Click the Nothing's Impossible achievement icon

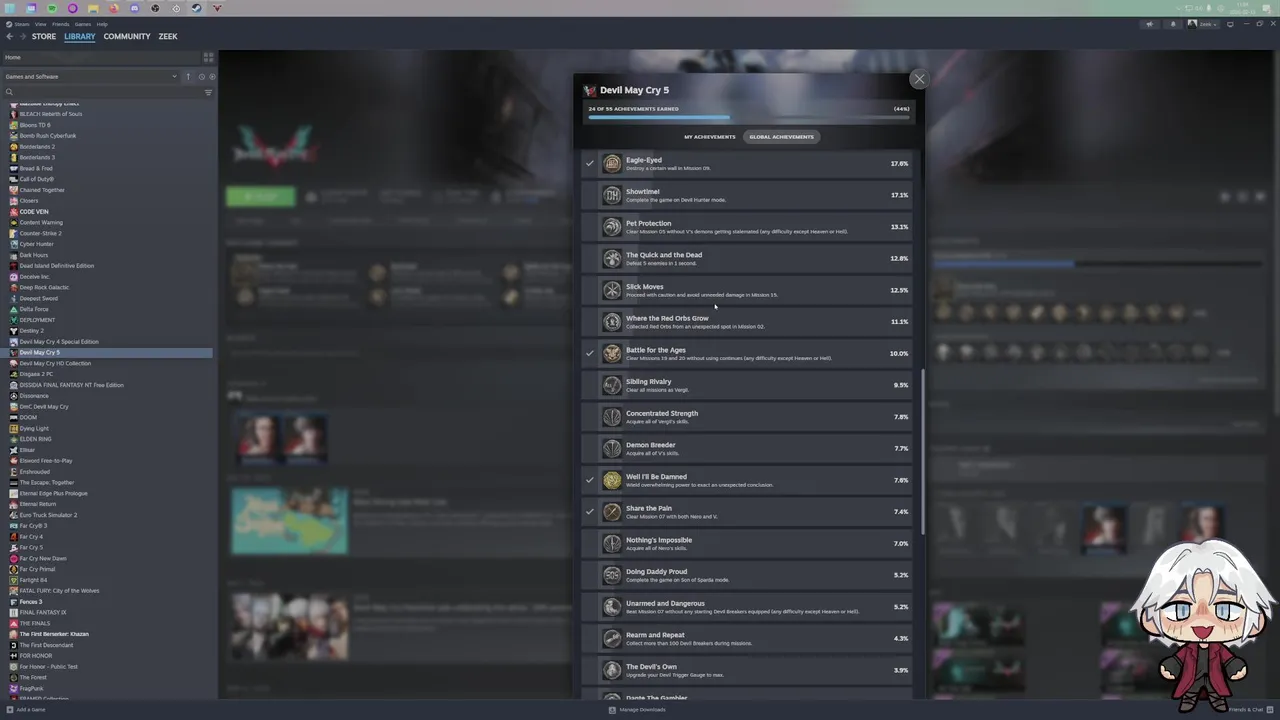pyautogui.click(x=612, y=543)
